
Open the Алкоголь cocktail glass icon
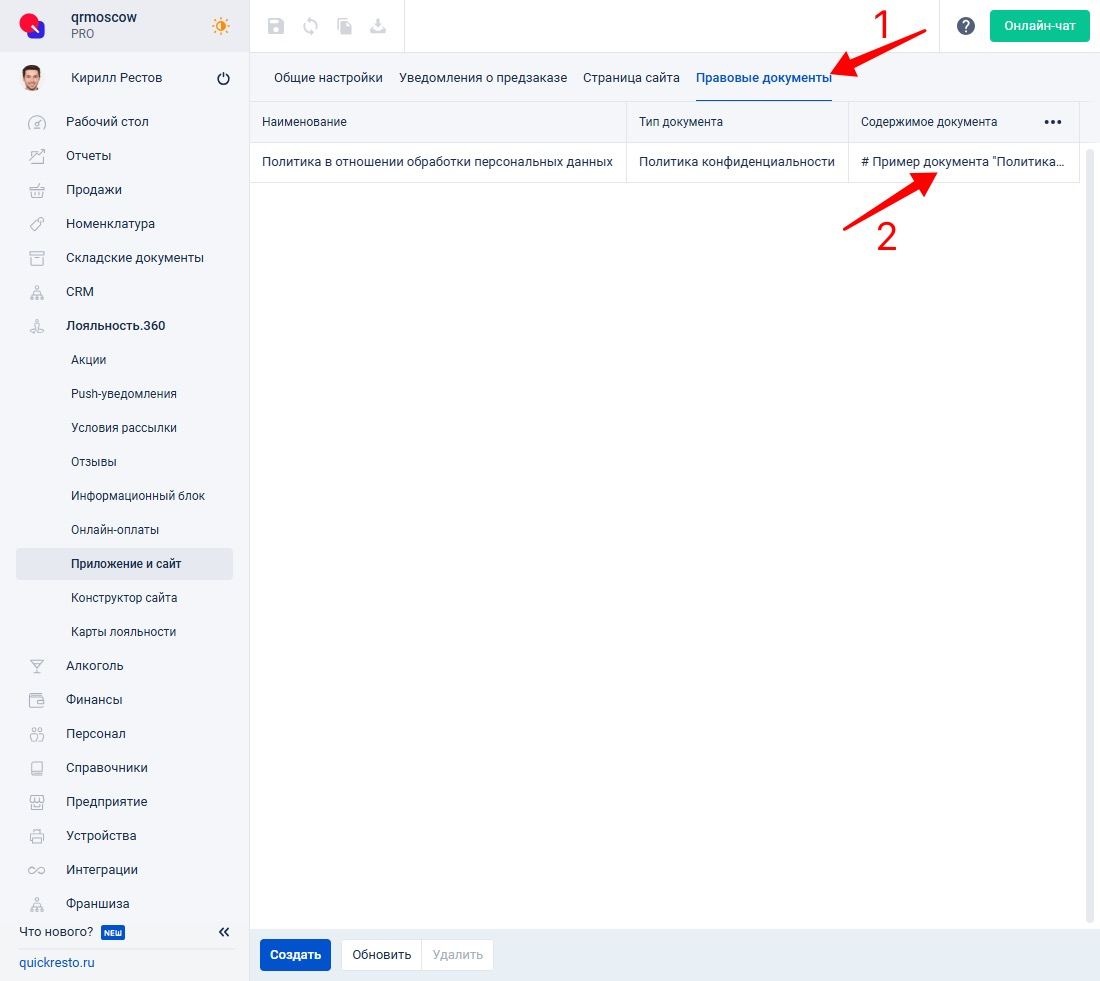coord(37,666)
